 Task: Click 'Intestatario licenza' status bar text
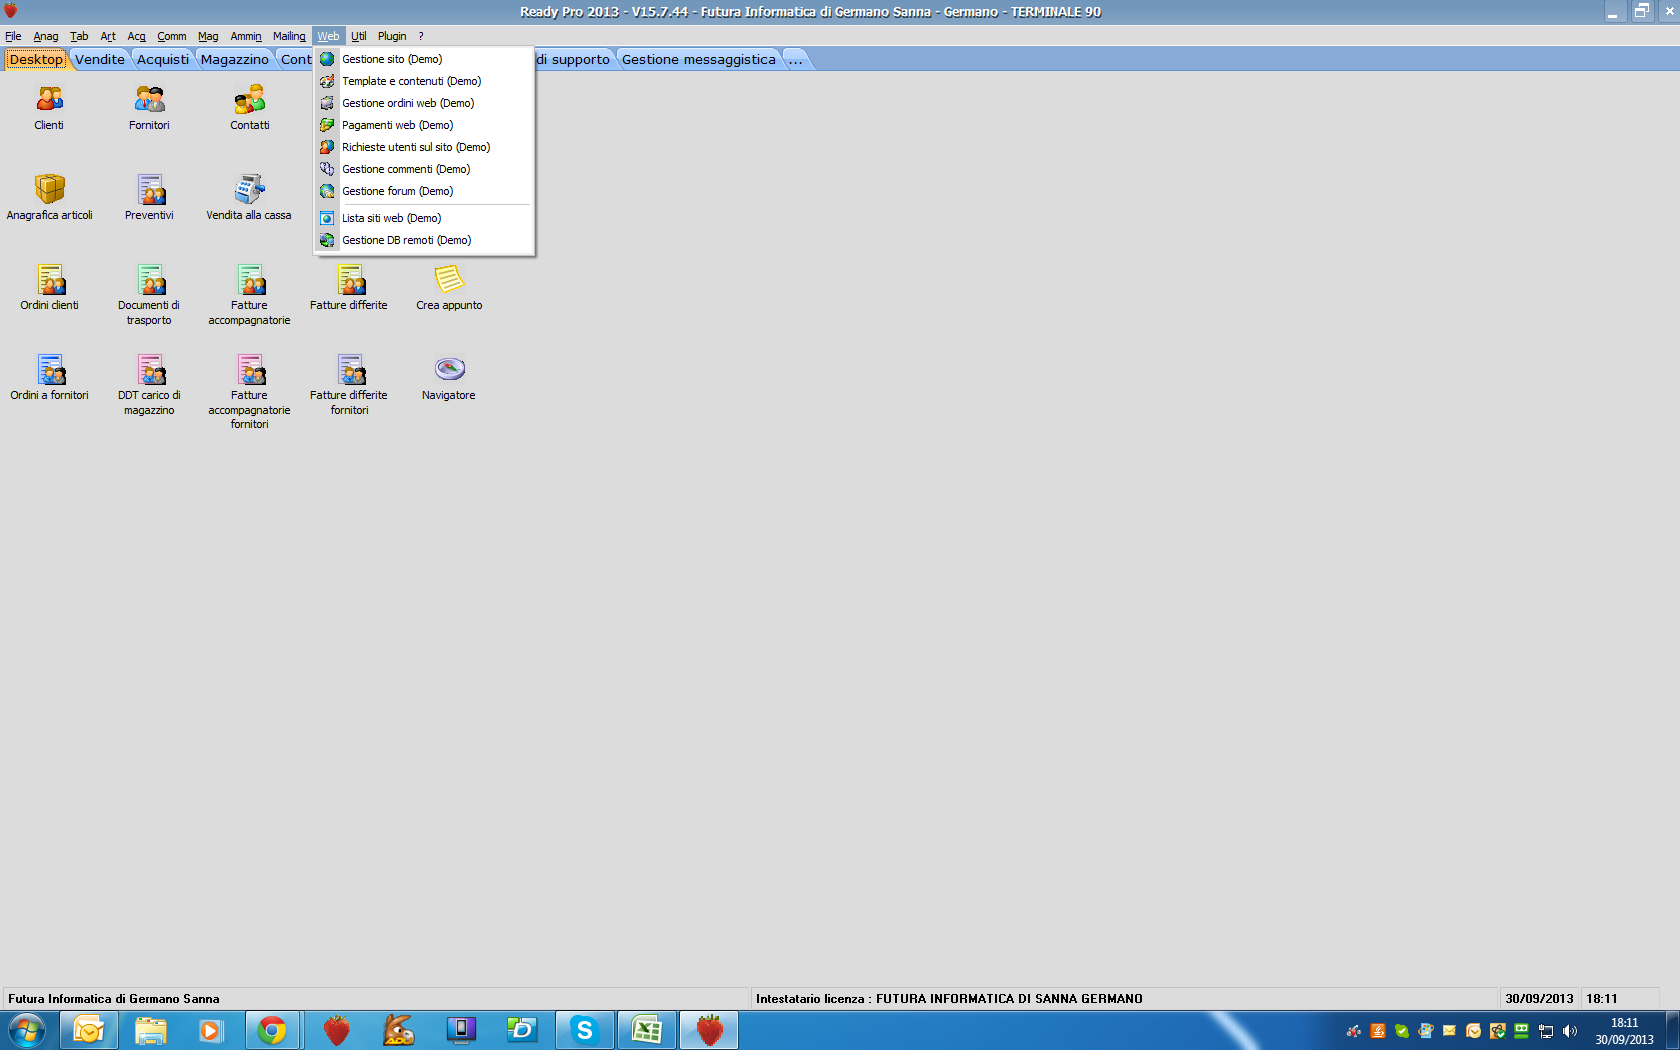[x=949, y=999]
